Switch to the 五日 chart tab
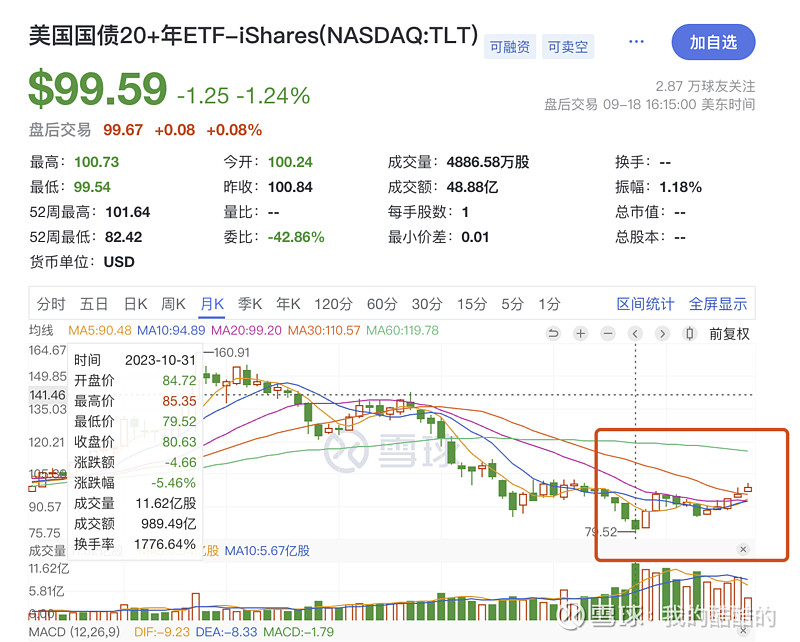Image resolution: width=800 pixels, height=642 pixels. [x=94, y=304]
